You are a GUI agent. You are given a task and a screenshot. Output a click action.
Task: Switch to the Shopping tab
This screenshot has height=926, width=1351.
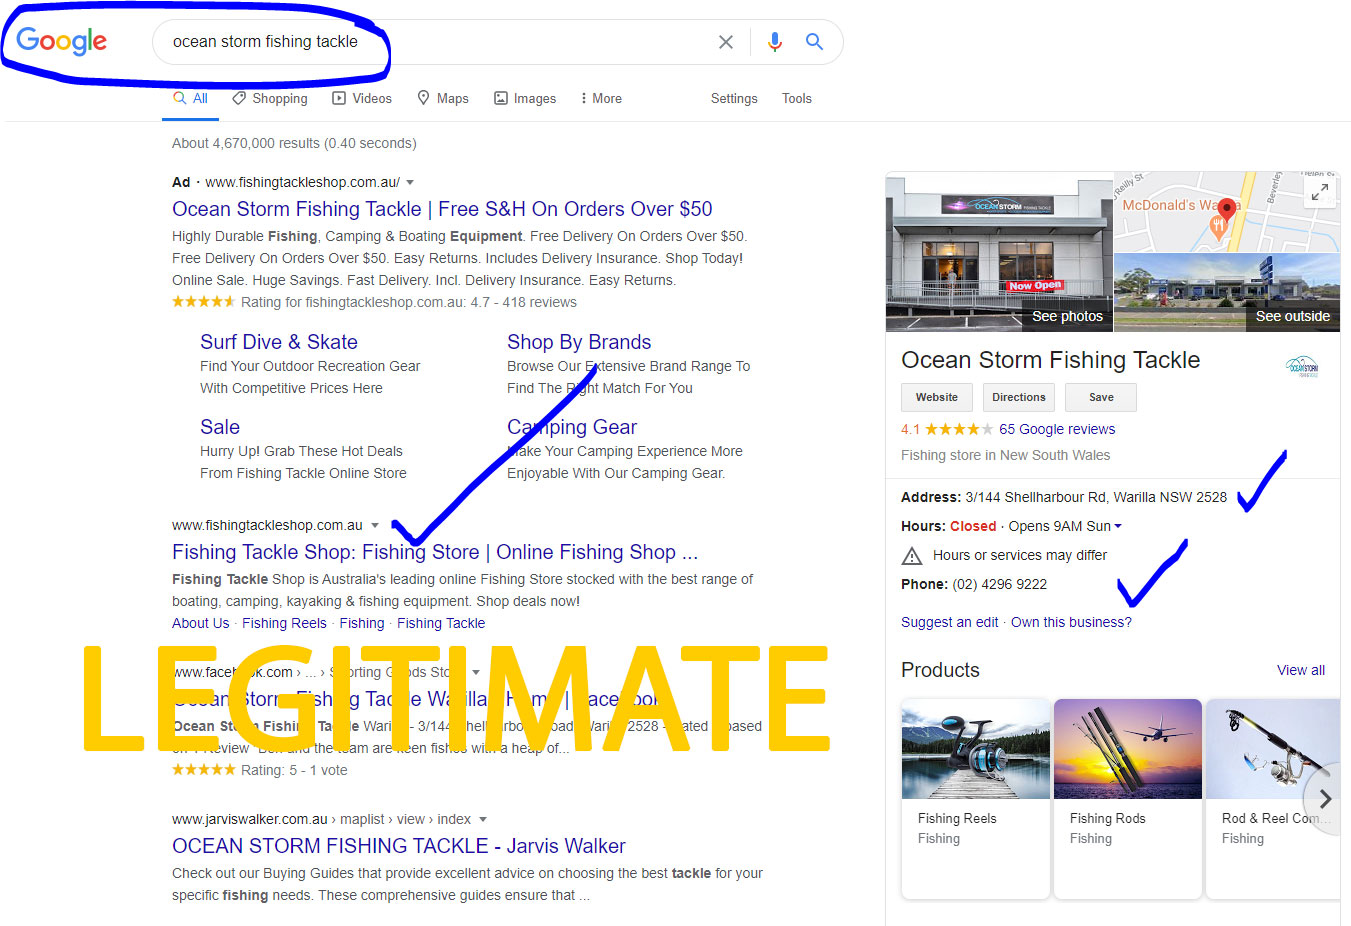click(x=270, y=98)
